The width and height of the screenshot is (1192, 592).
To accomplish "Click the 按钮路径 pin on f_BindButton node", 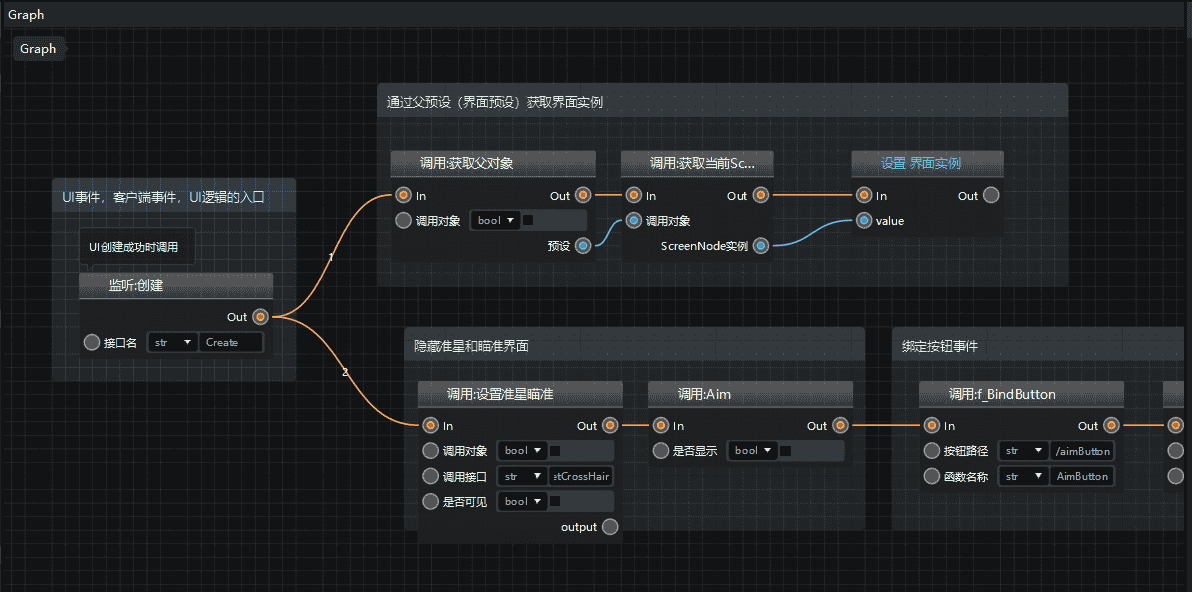I will point(932,451).
